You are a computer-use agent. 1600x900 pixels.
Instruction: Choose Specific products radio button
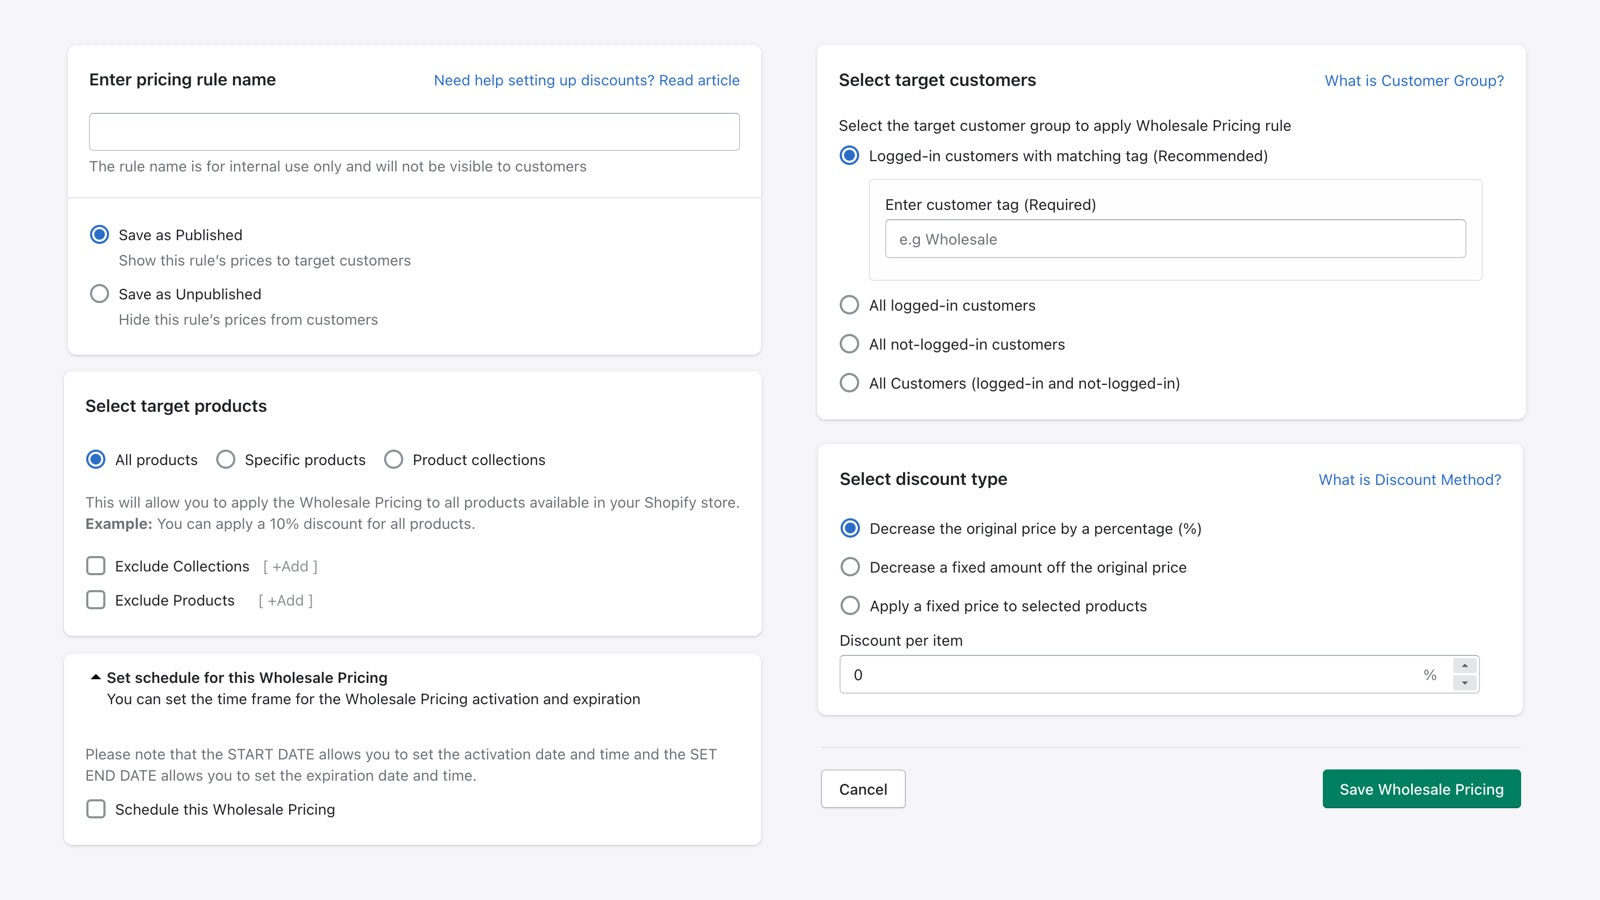226,460
